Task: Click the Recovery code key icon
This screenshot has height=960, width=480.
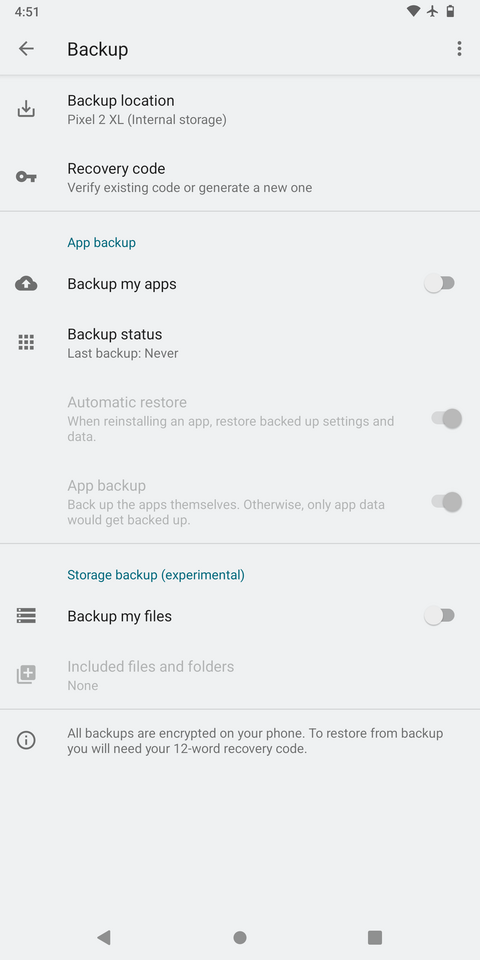Action: (26, 177)
